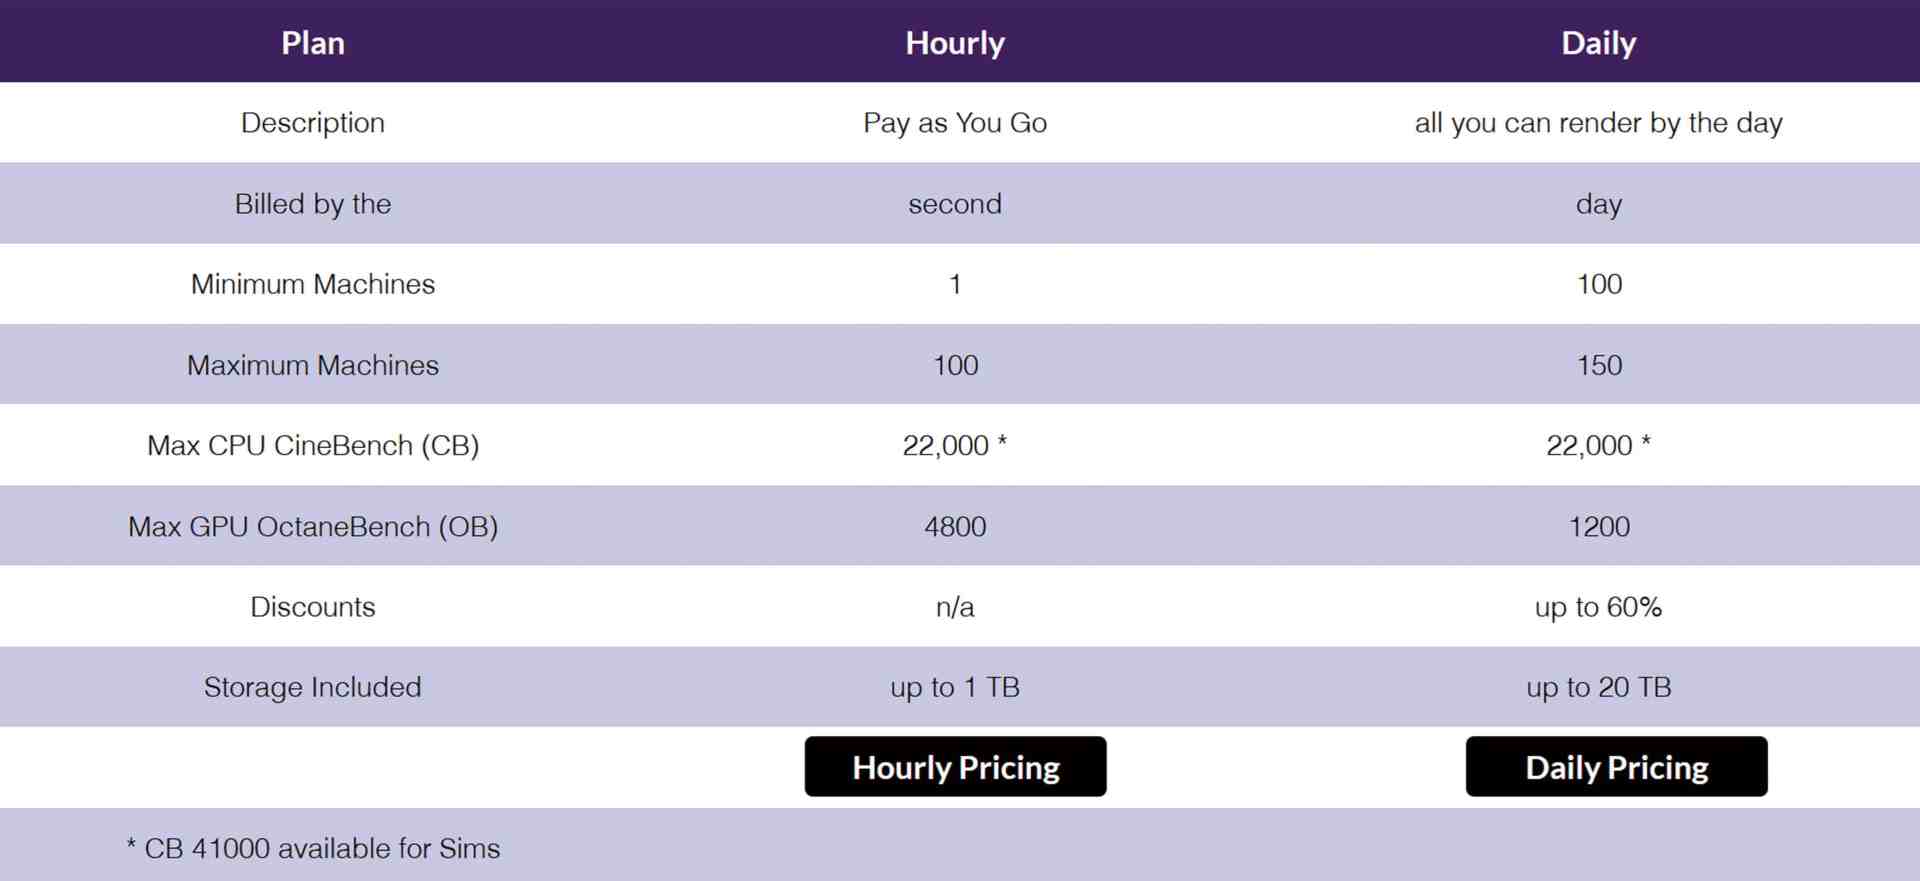This screenshot has width=1920, height=881.
Task: Select the up to 60% discount value
Action: [x=1597, y=606]
